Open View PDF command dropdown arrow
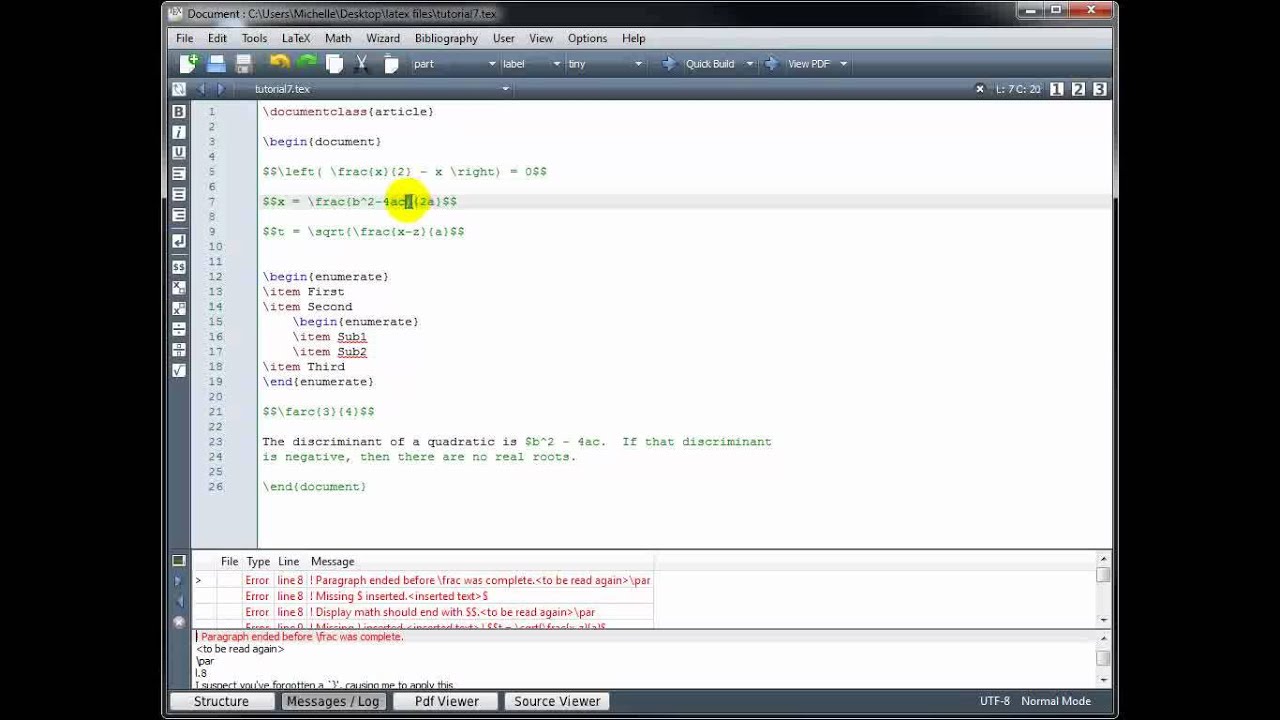1280x720 pixels. (x=843, y=64)
